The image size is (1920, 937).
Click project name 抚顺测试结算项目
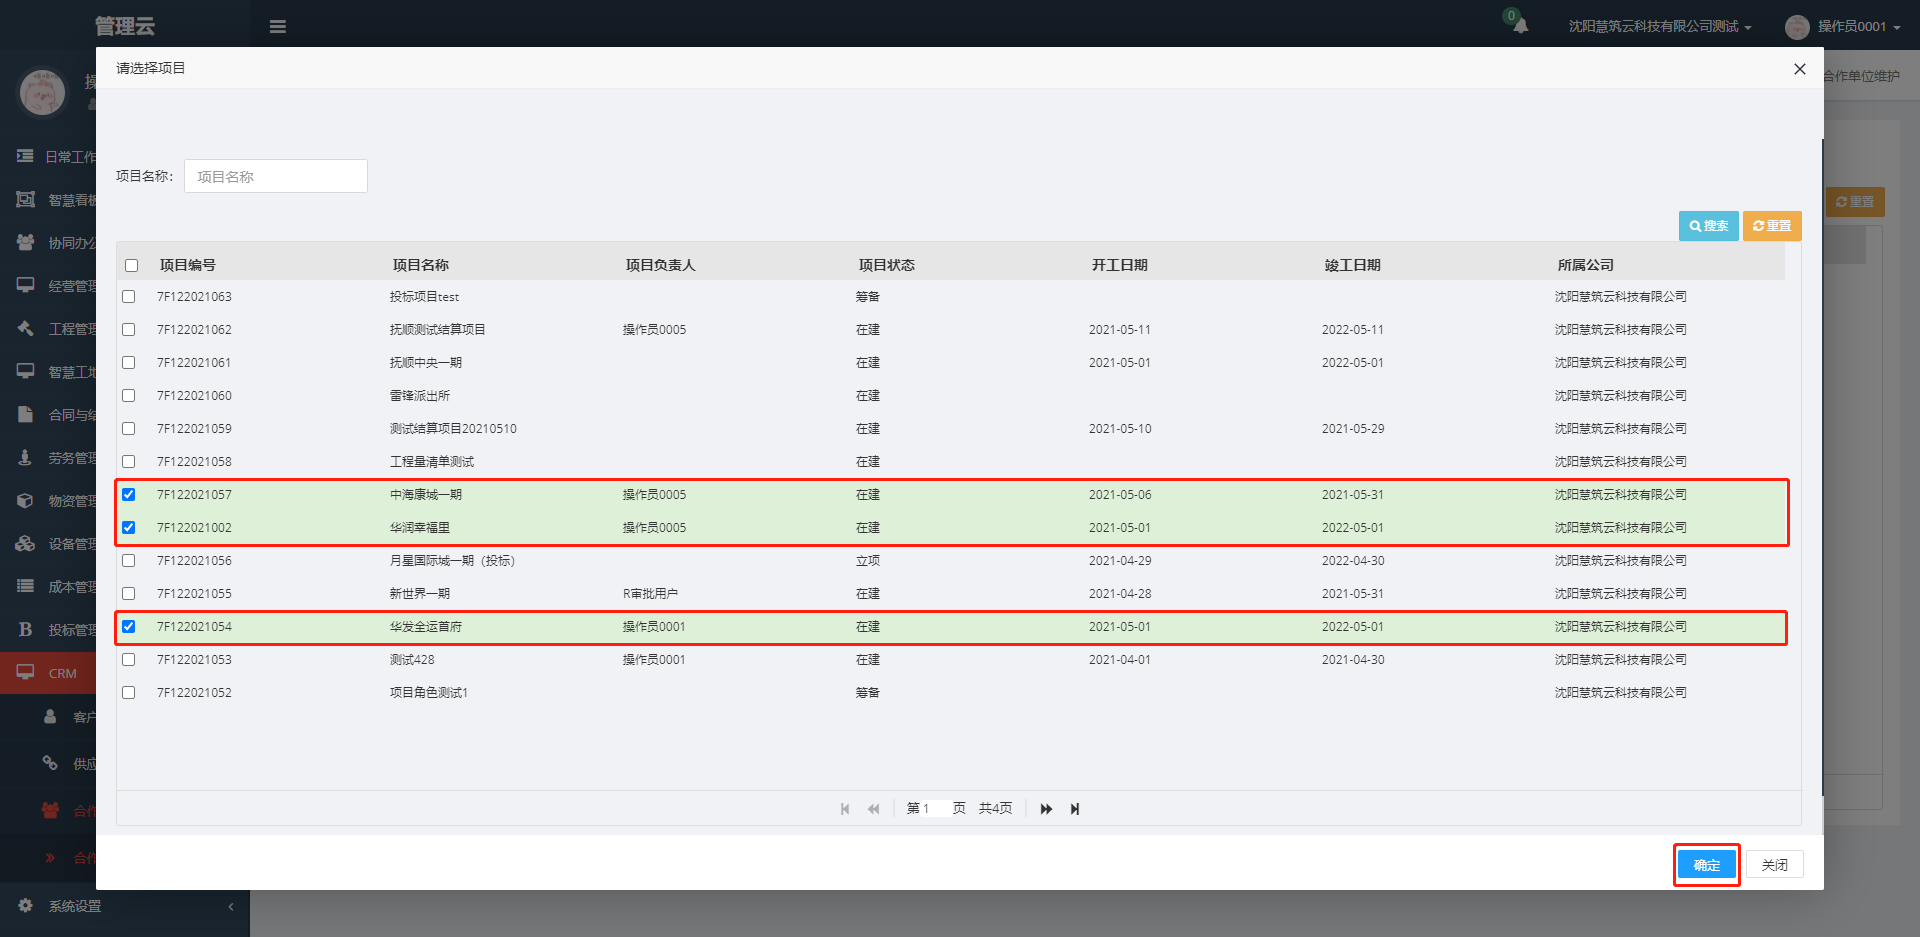coord(438,330)
